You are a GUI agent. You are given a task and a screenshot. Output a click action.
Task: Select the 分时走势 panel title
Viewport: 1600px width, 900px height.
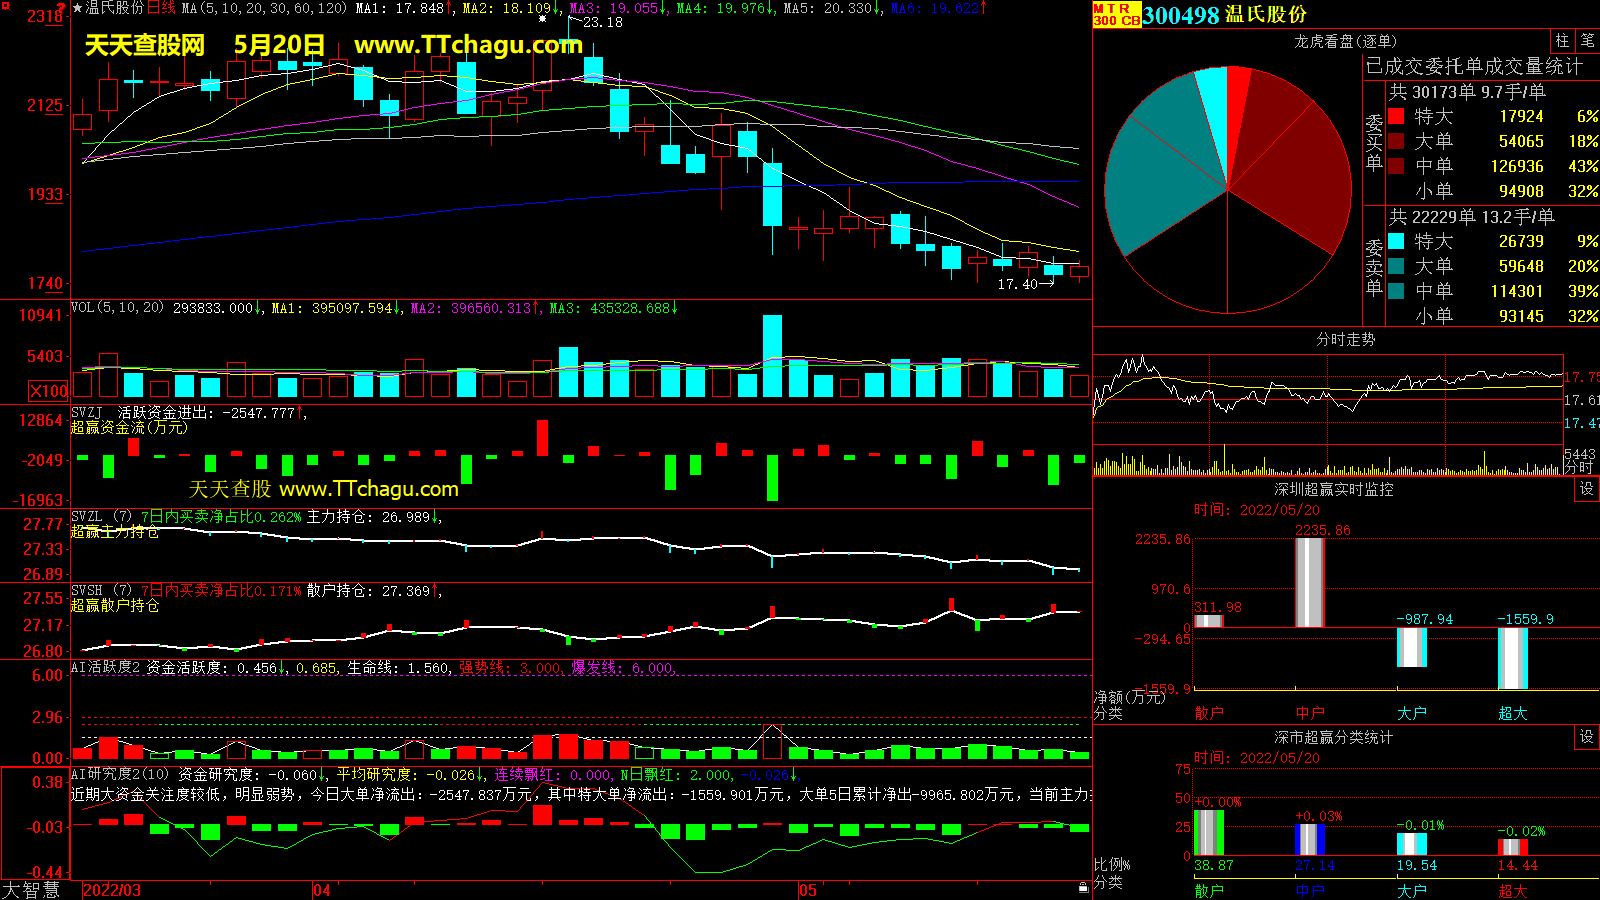[1345, 339]
